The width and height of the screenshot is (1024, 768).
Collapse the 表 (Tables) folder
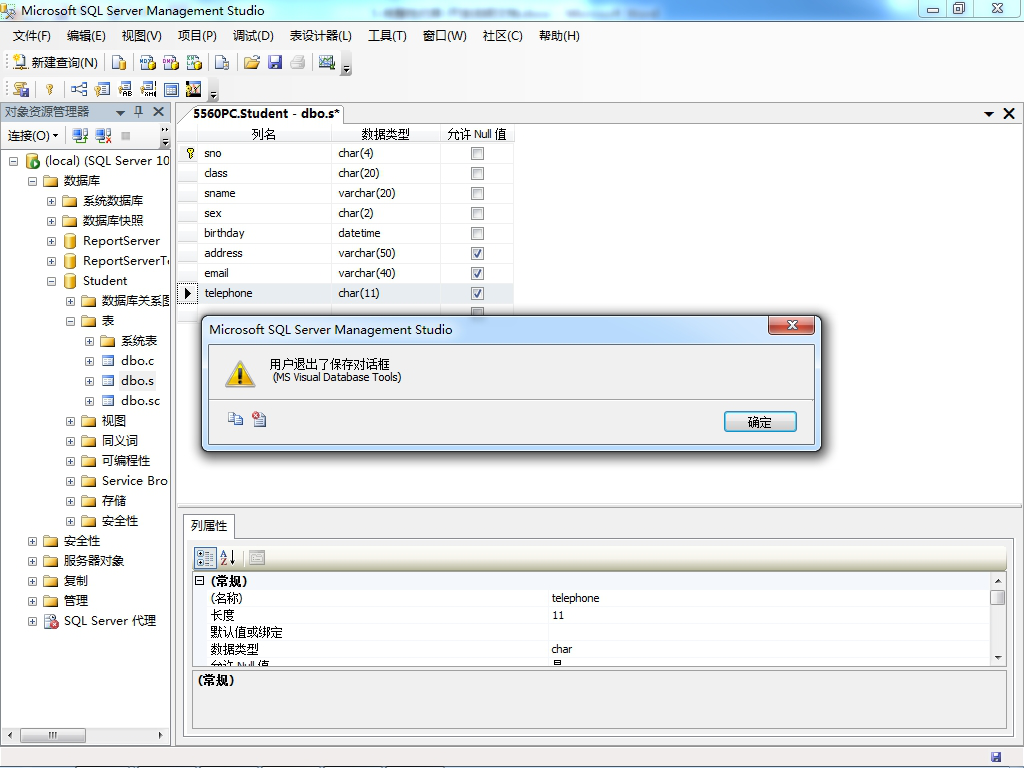(x=71, y=321)
